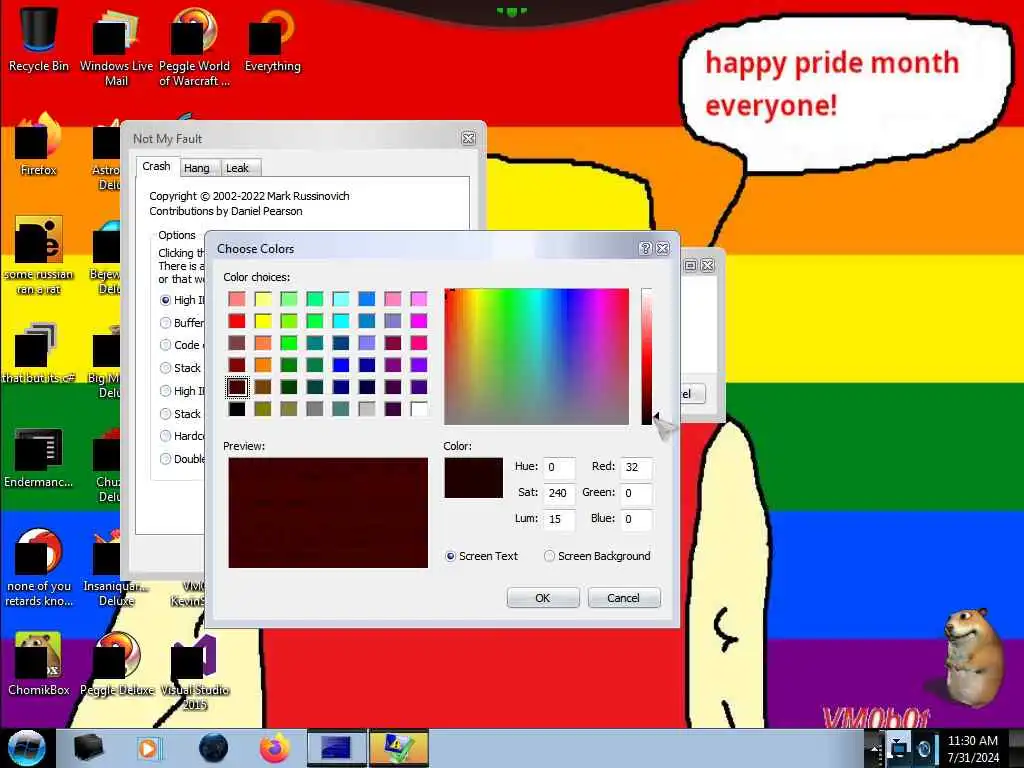Open the dark globe taskbar icon
The height and width of the screenshot is (768, 1024).
213,748
